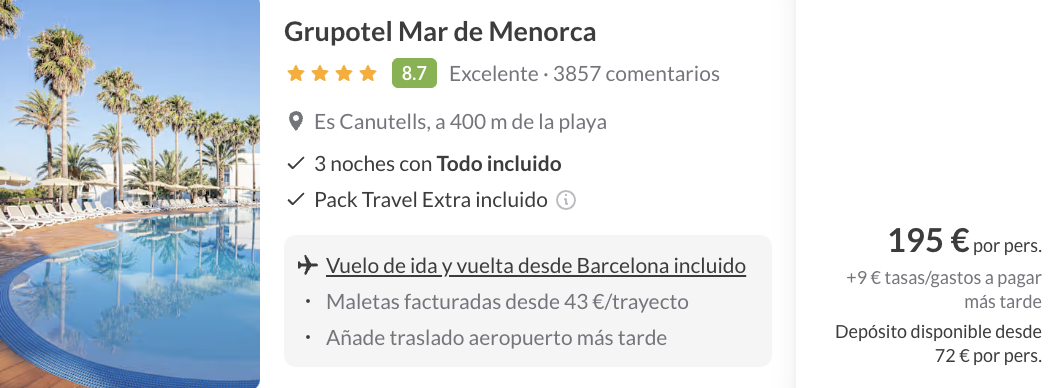The height and width of the screenshot is (388, 1062).
Task: Click the location pin icon
Action: [x=295, y=122]
